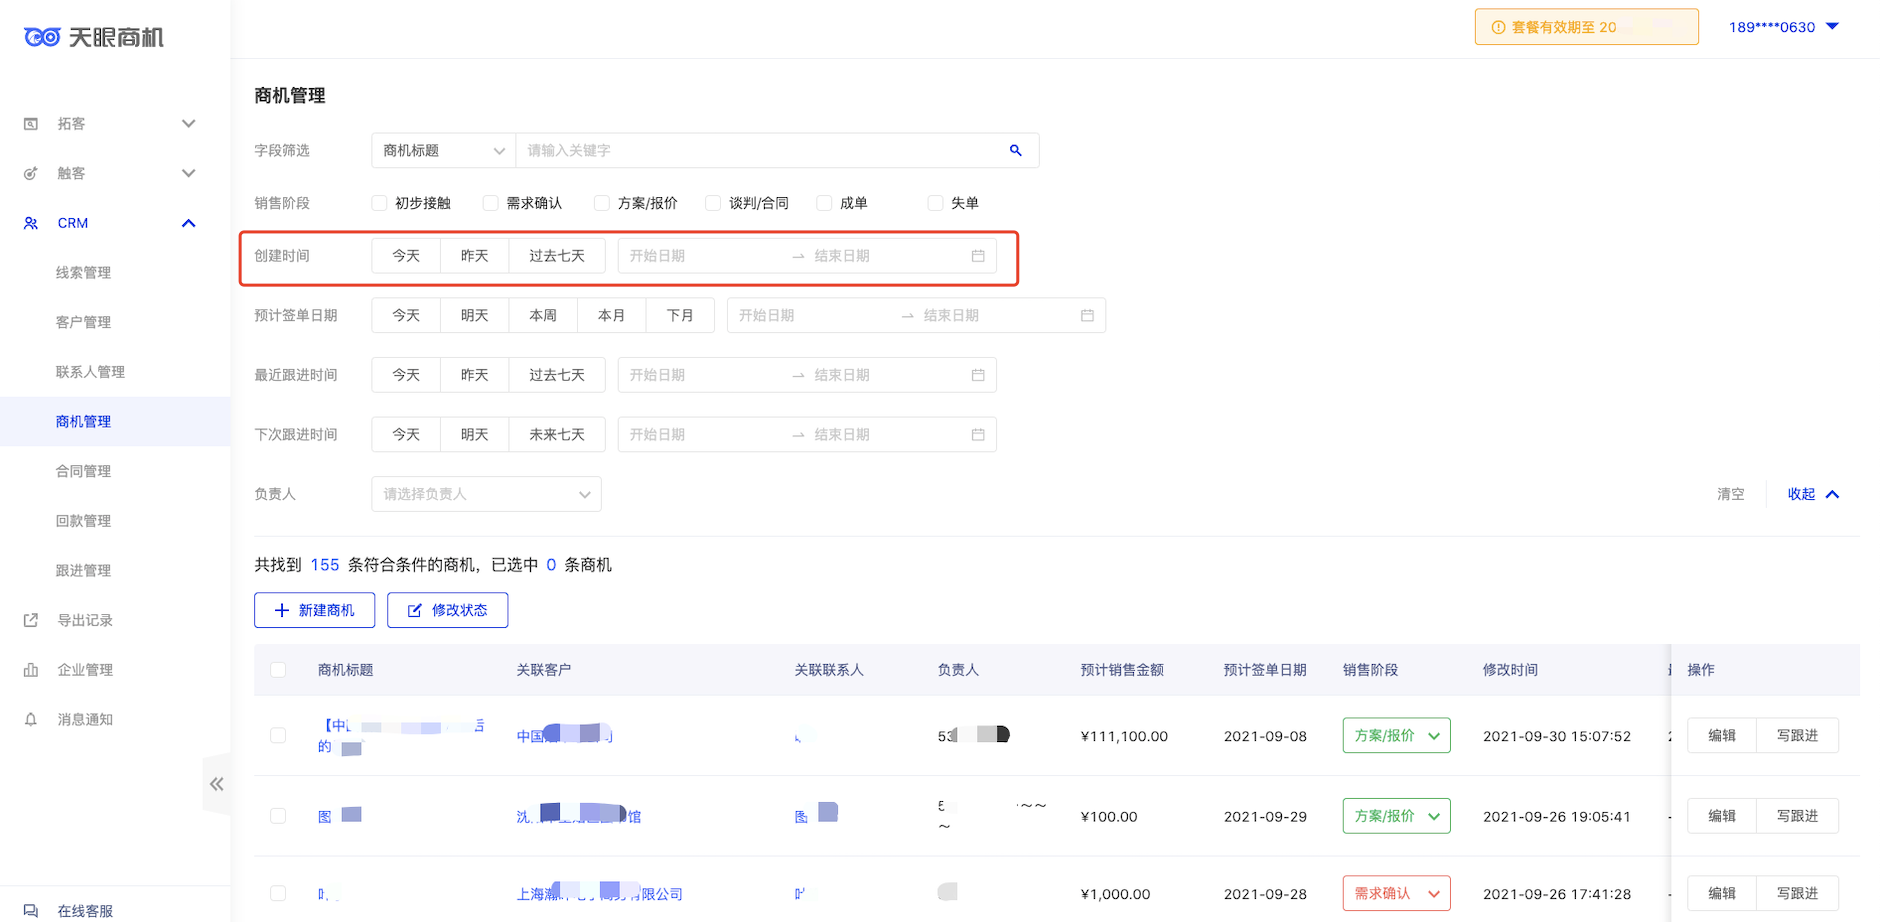The width and height of the screenshot is (1880, 922).
Task: Check the 谈判/合同 stage checkbox
Action: [x=713, y=203]
